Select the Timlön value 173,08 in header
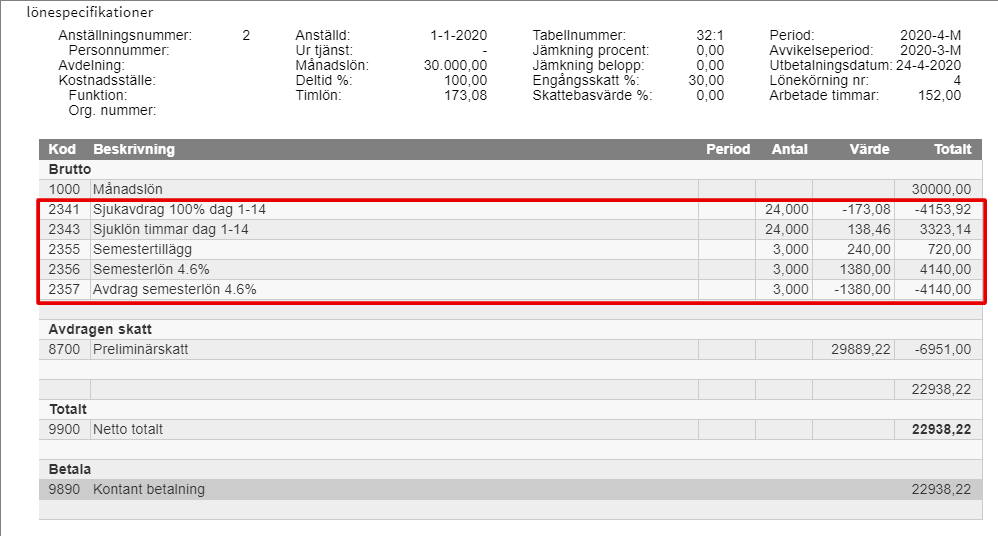 pyautogui.click(x=465, y=95)
